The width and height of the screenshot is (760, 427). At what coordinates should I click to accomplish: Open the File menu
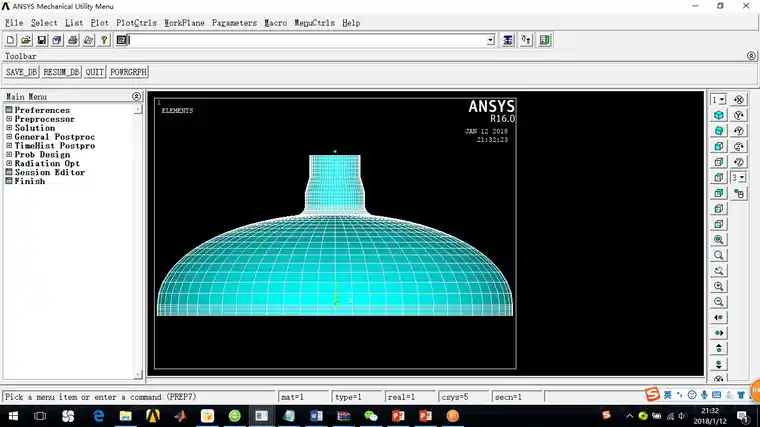pos(14,23)
